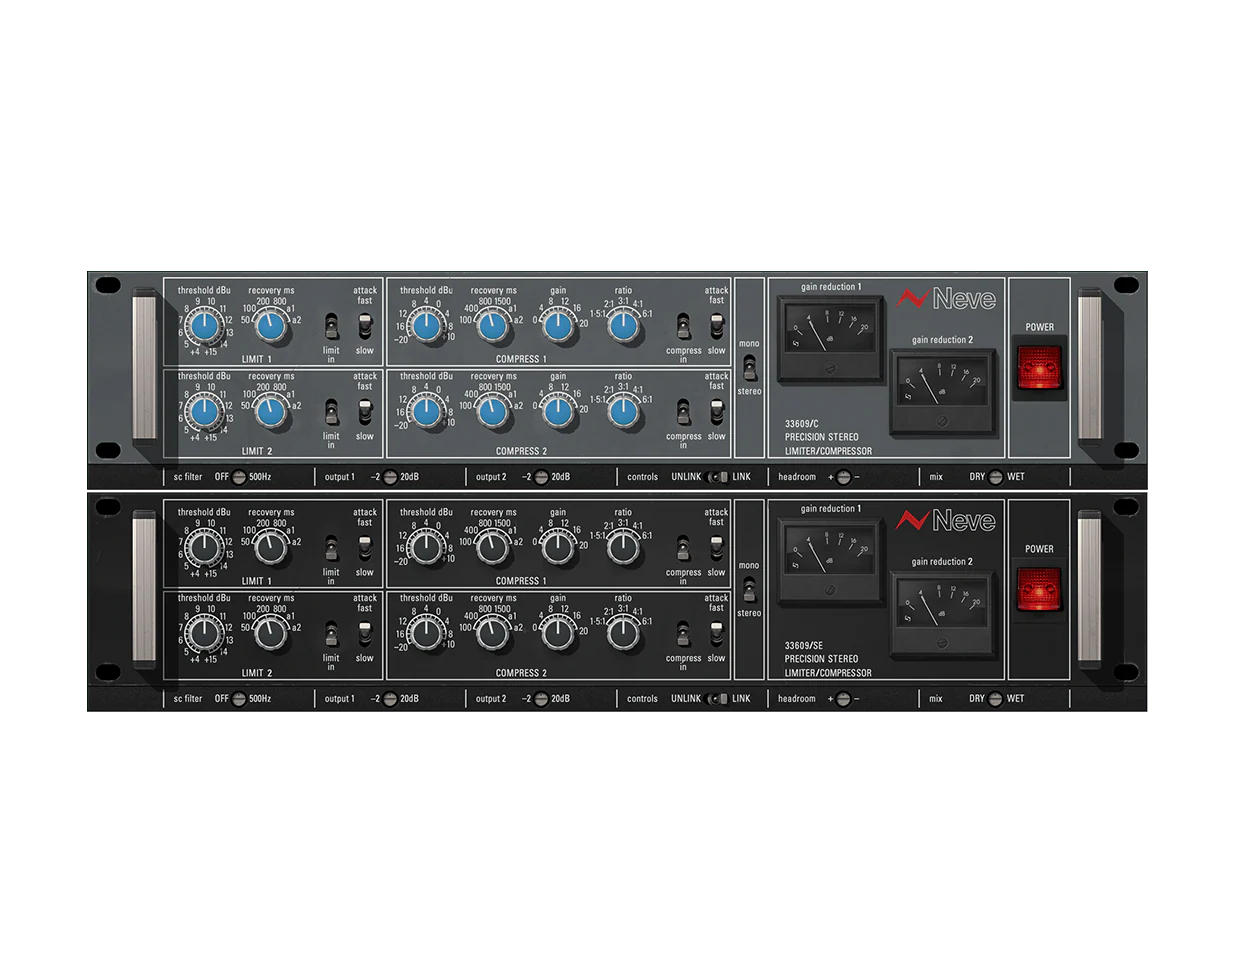Flip Compress 2 attack switch on 33609/SE

coord(717,633)
